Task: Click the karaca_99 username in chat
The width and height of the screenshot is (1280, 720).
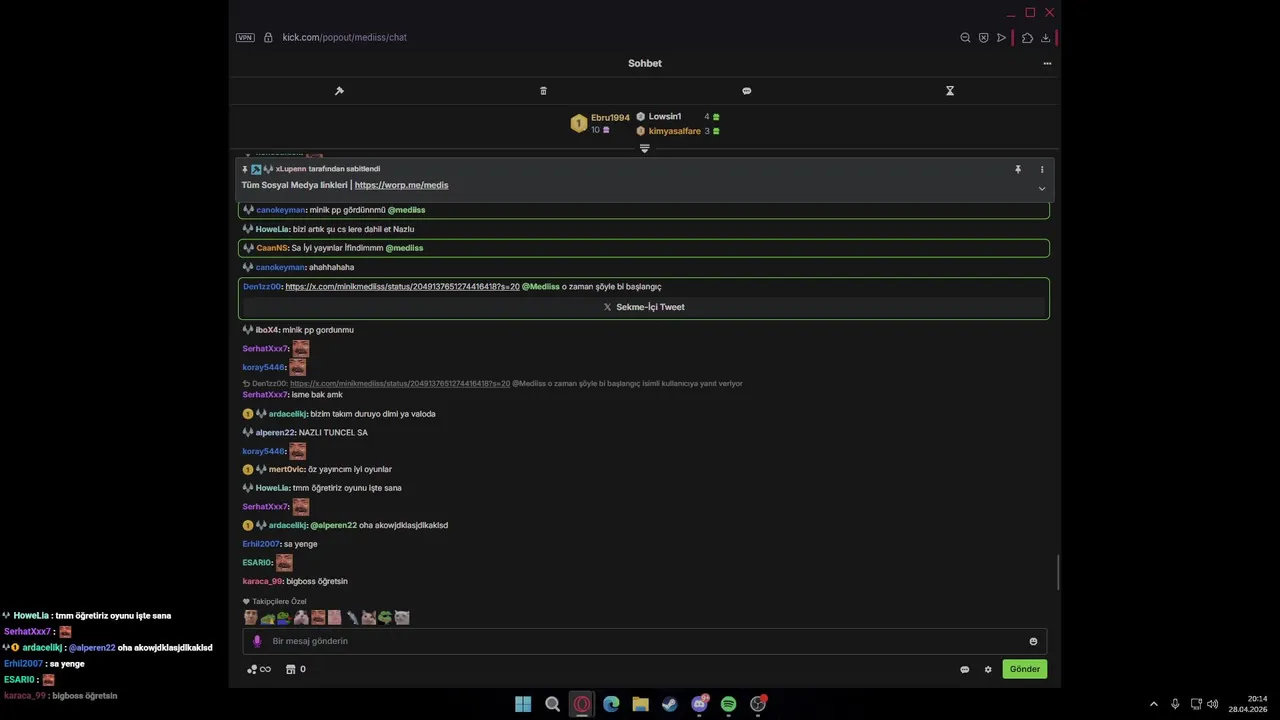Action: click(x=263, y=581)
